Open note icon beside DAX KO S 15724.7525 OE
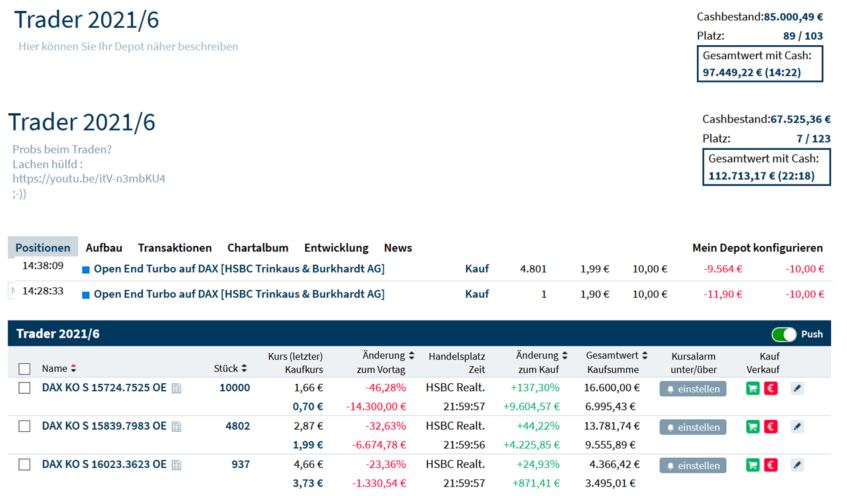The width and height of the screenshot is (847, 496). [x=176, y=388]
